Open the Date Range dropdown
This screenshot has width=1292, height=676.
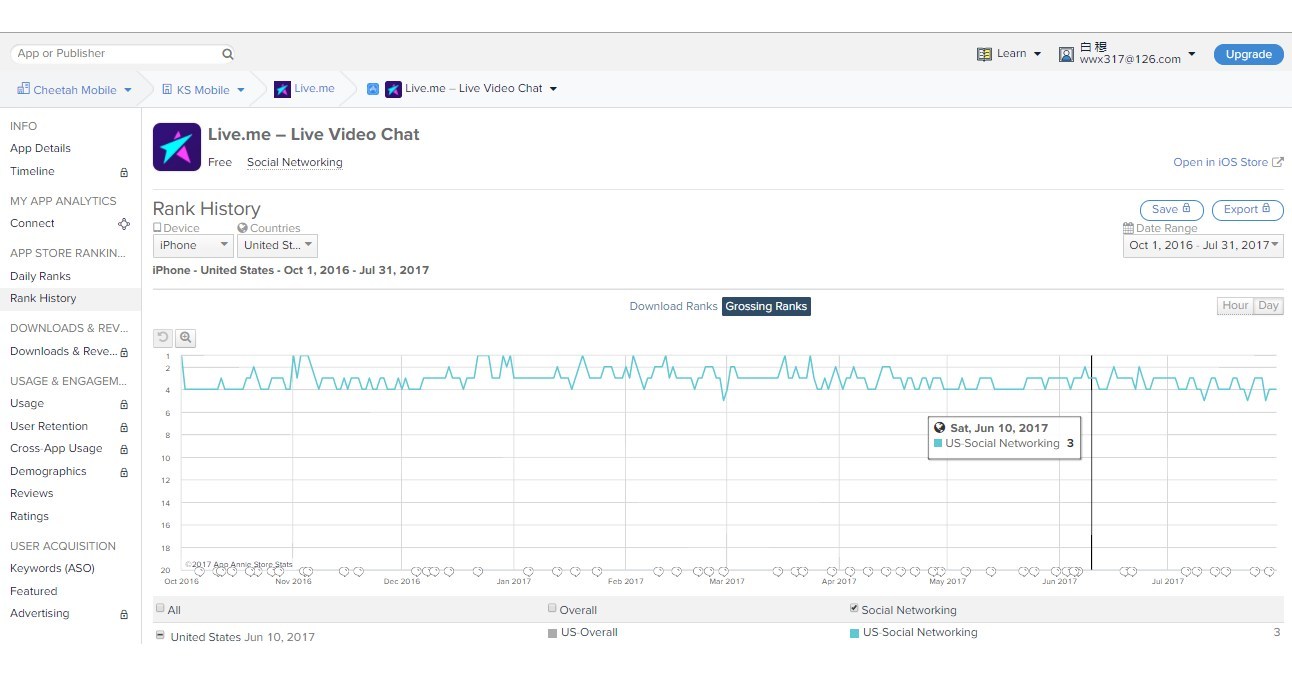click(1203, 245)
